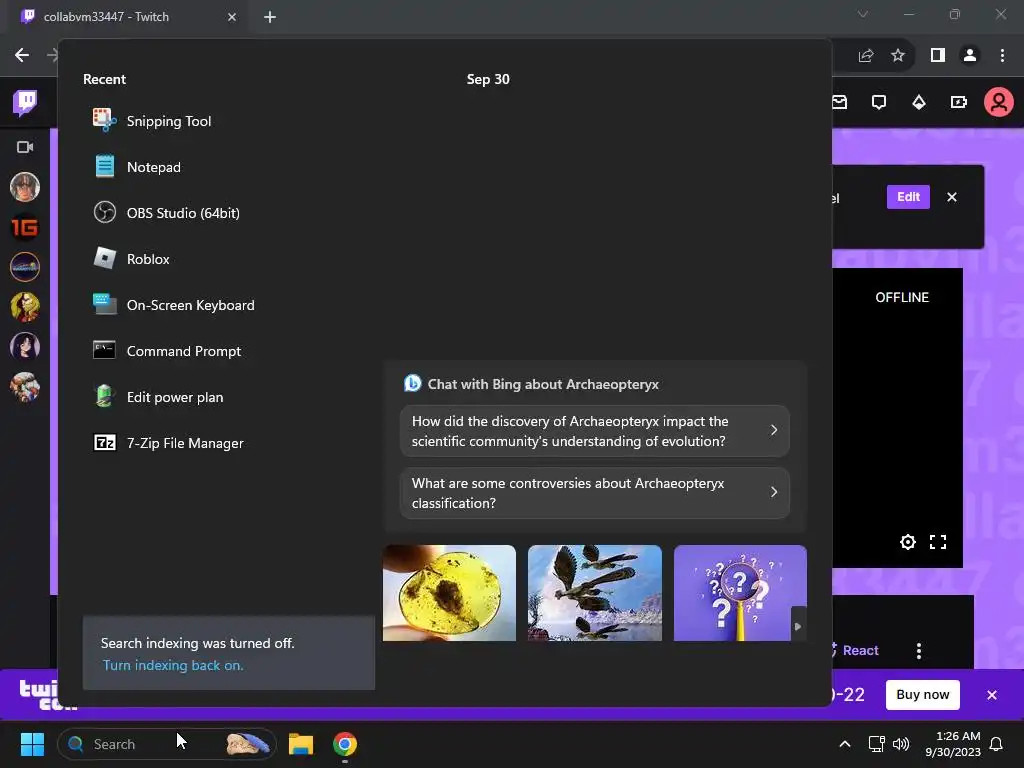This screenshot has width=1024, height=768.
Task: Open Chrome tab search dropdown
Action: click(863, 14)
